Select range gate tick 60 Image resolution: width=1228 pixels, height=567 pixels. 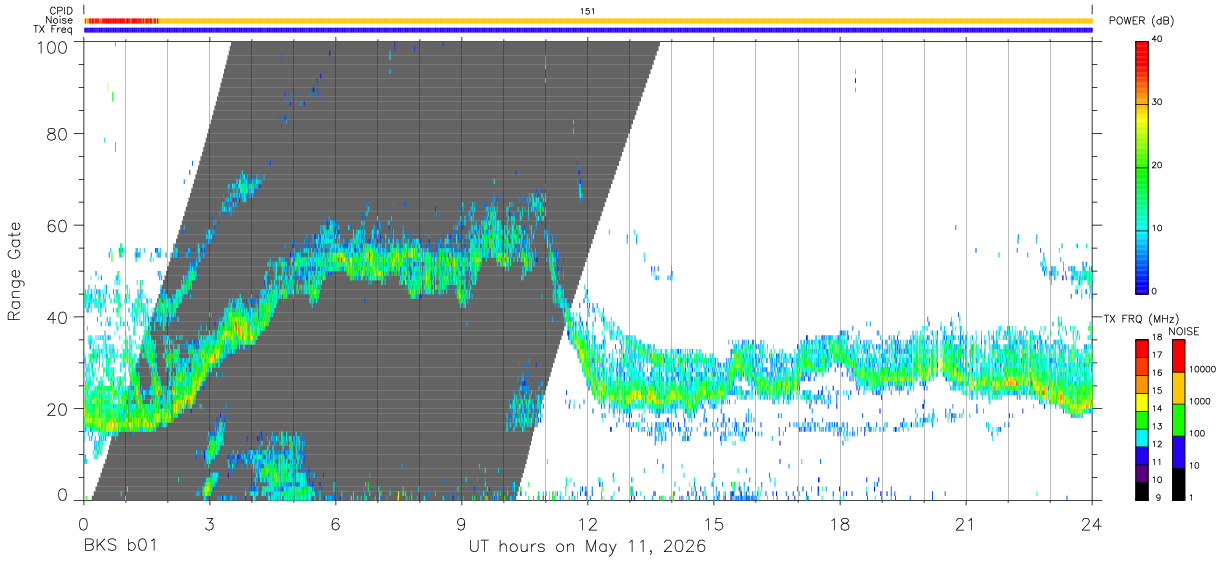click(58, 226)
